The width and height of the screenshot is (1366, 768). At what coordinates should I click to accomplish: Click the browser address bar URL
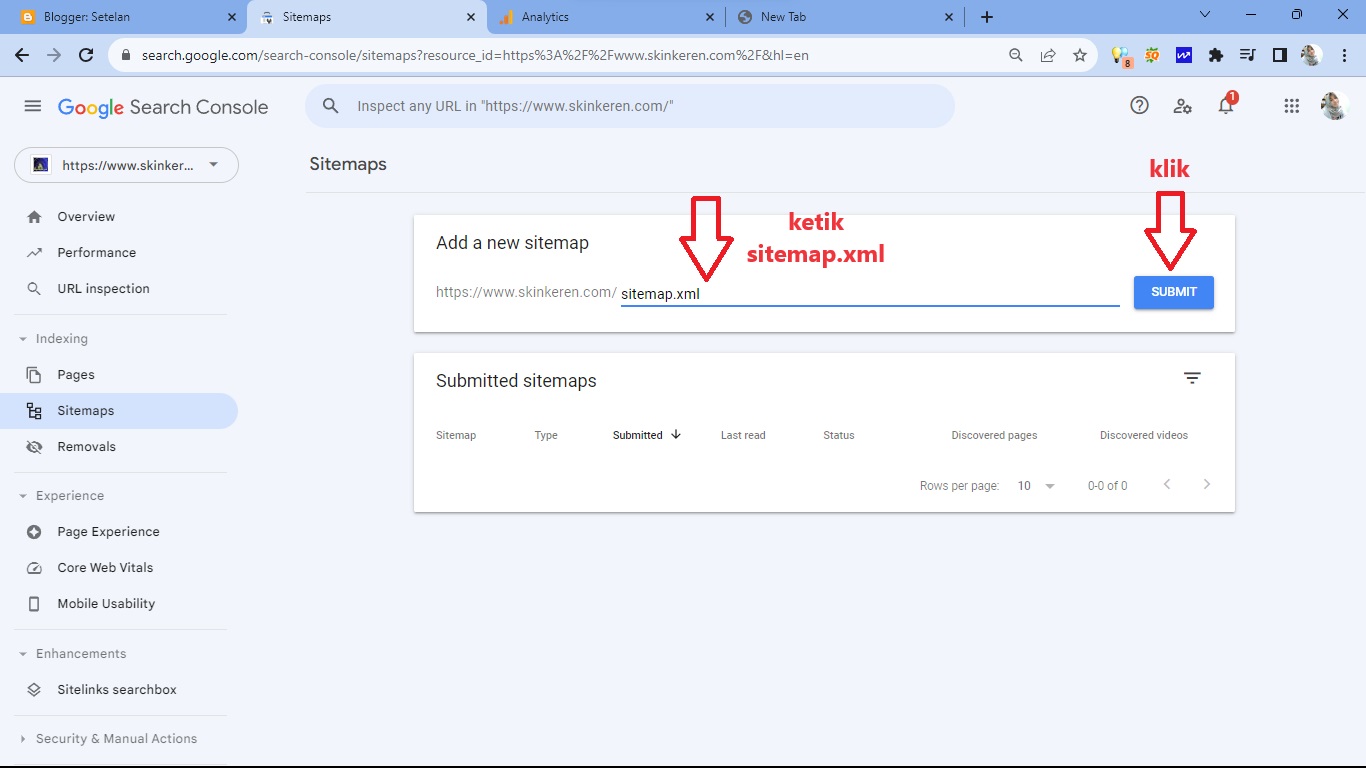pos(475,56)
